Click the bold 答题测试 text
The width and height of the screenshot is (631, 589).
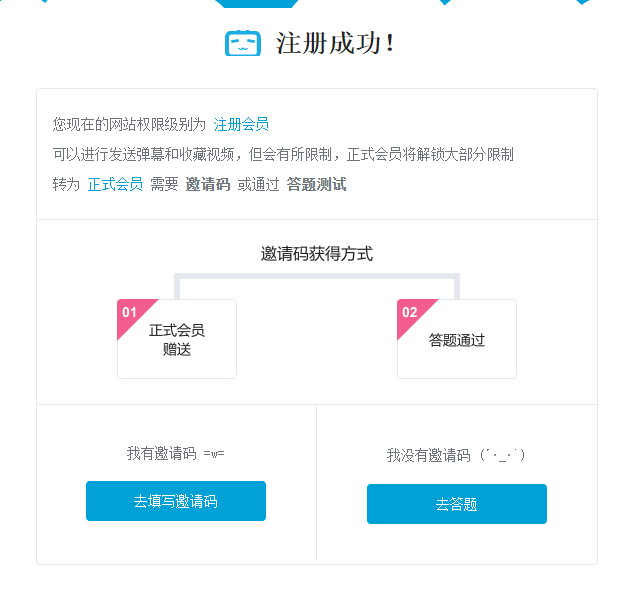[x=316, y=185]
